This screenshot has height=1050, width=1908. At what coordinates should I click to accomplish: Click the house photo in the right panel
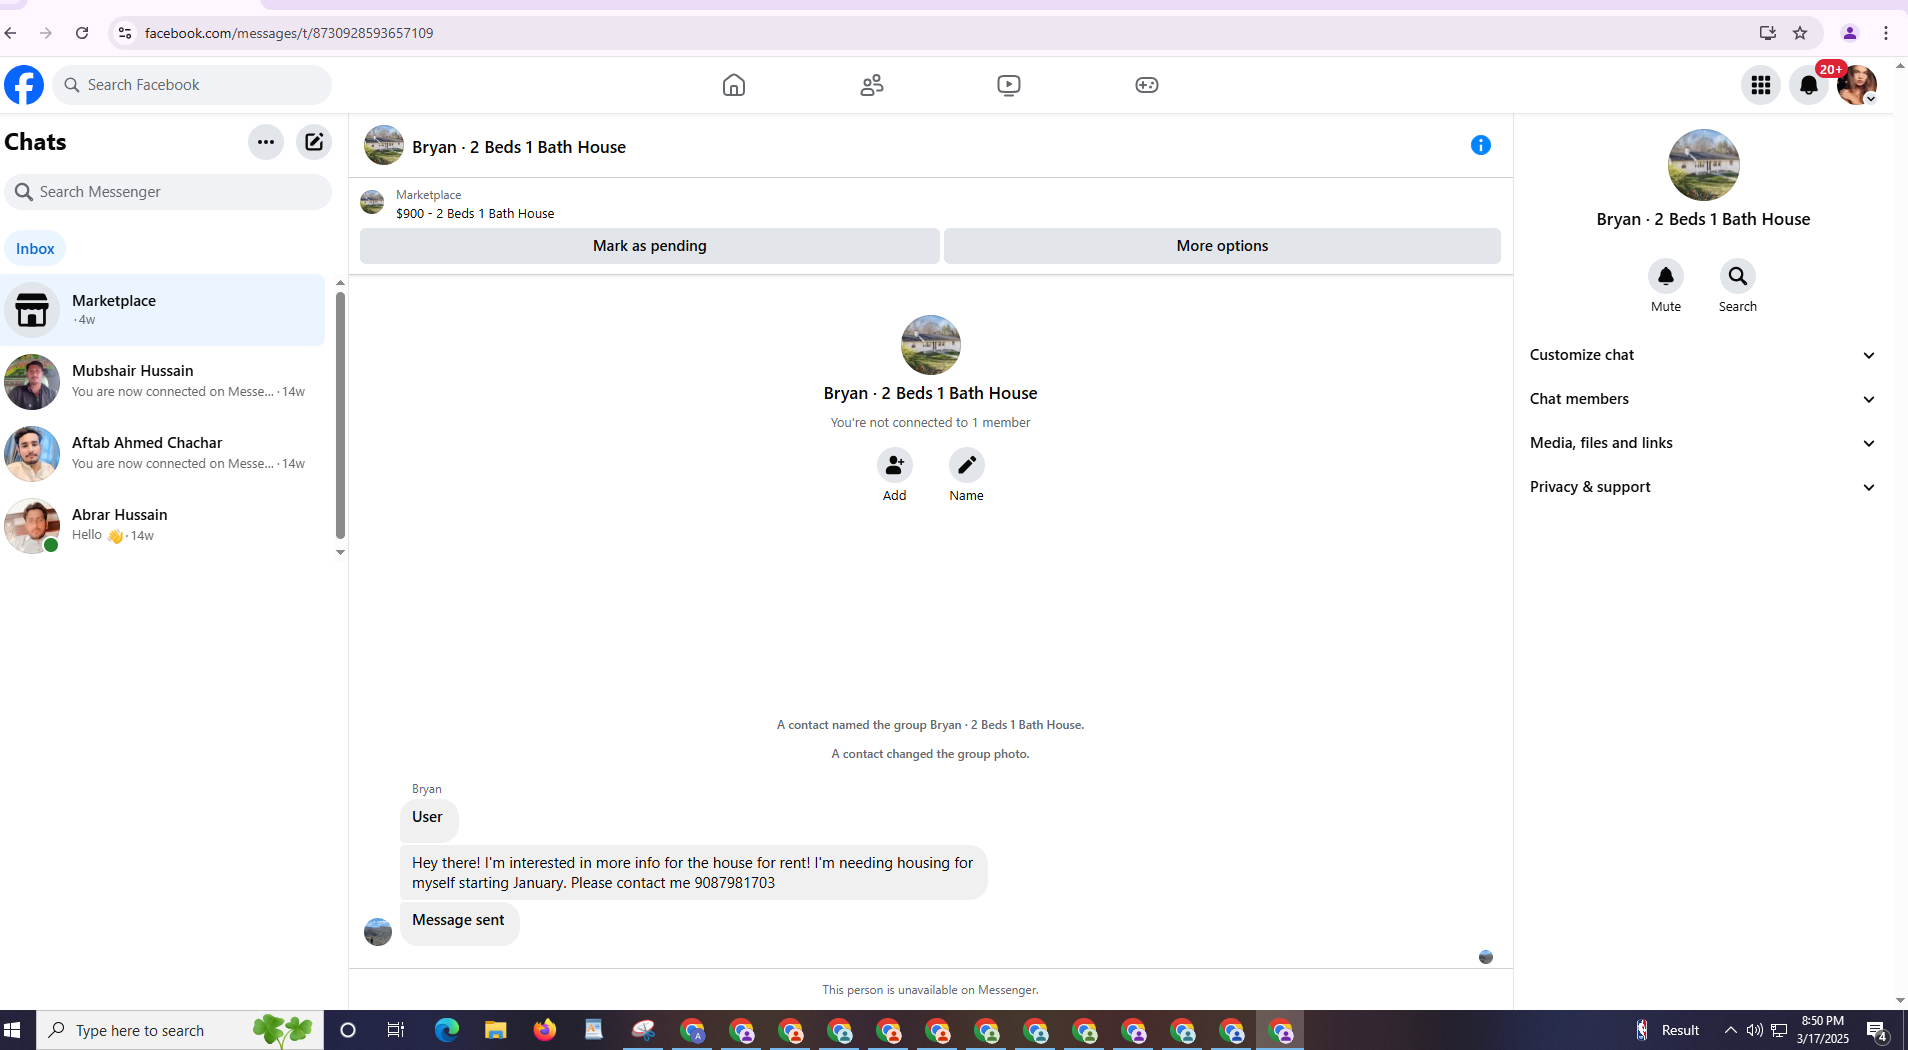coord(1704,165)
